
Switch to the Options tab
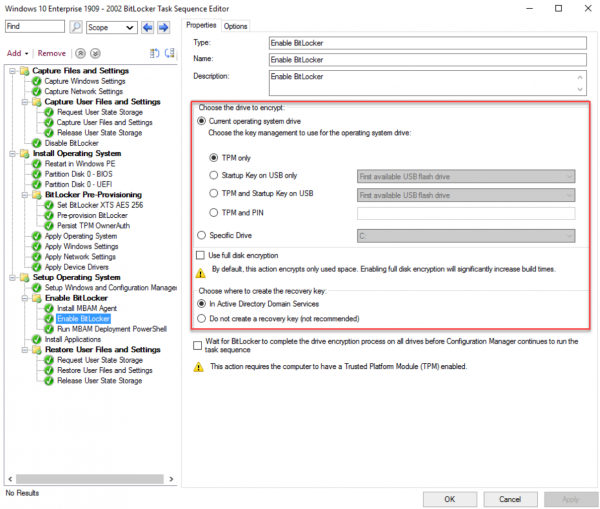point(235,26)
